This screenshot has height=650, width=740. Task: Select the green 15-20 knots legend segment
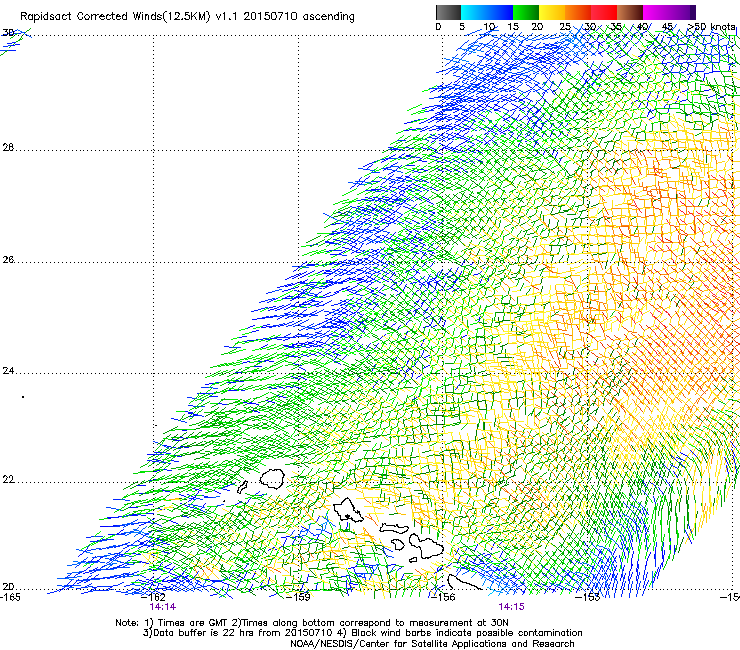[526, 12]
